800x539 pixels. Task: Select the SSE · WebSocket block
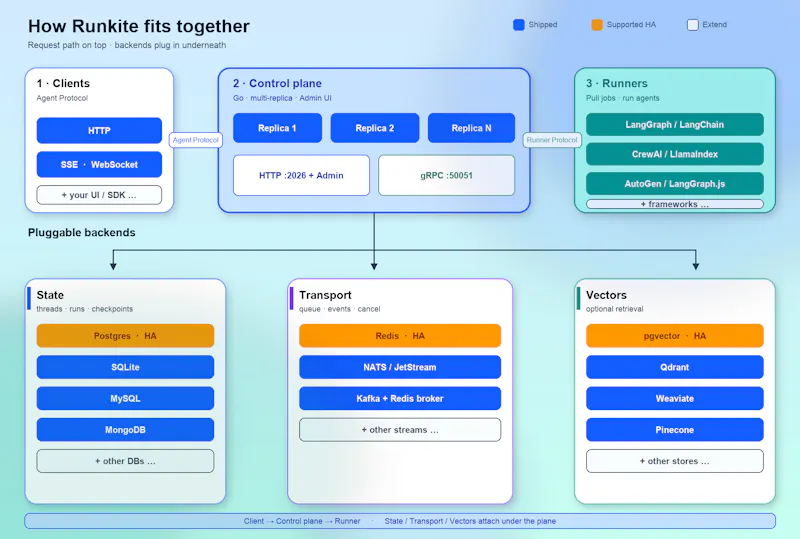tap(99, 164)
